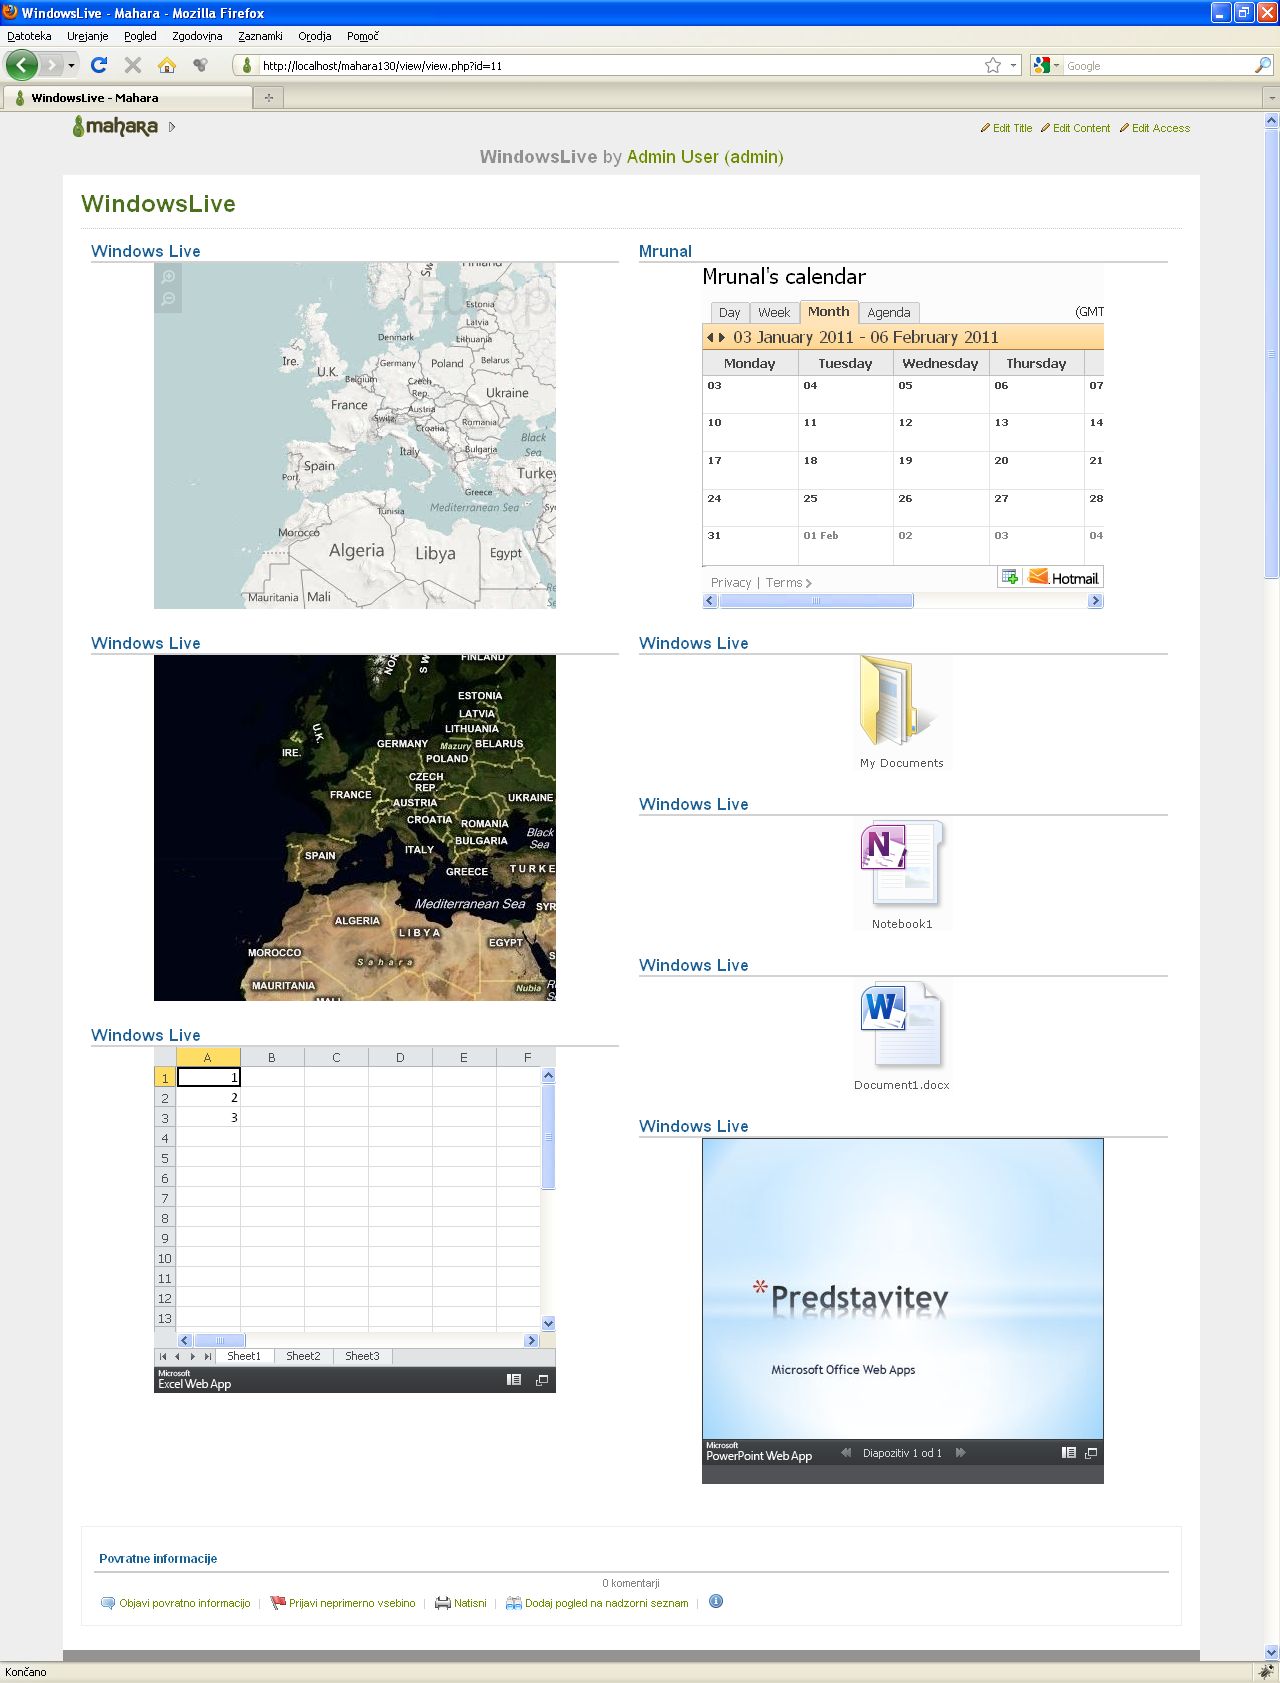Image resolution: width=1280 pixels, height=1683 pixels.
Task: Zoom out on the Windows Live map
Action: (169, 299)
